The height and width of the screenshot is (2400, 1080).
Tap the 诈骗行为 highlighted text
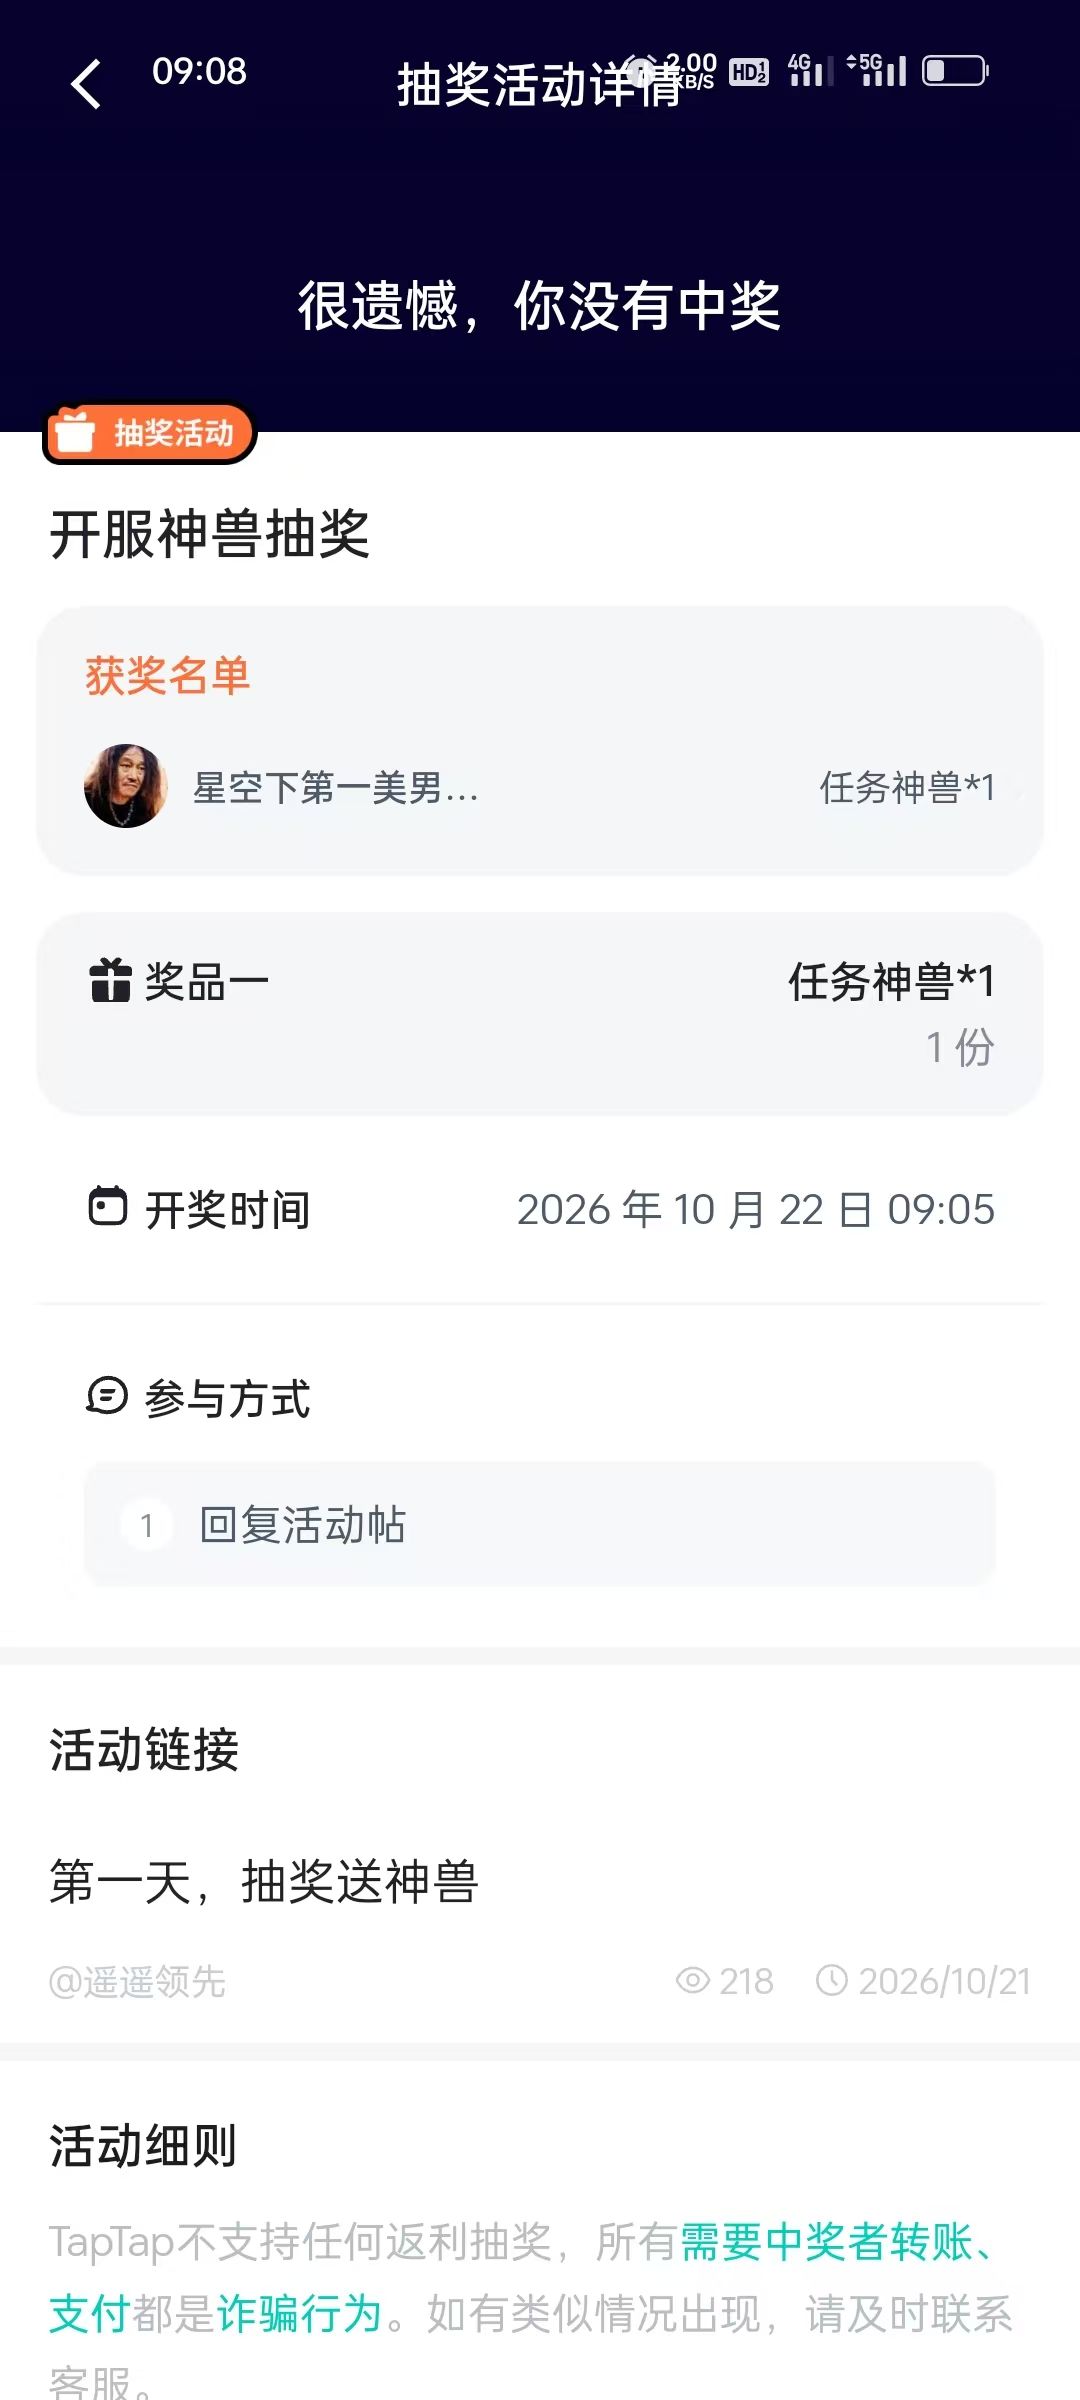pos(300,2314)
